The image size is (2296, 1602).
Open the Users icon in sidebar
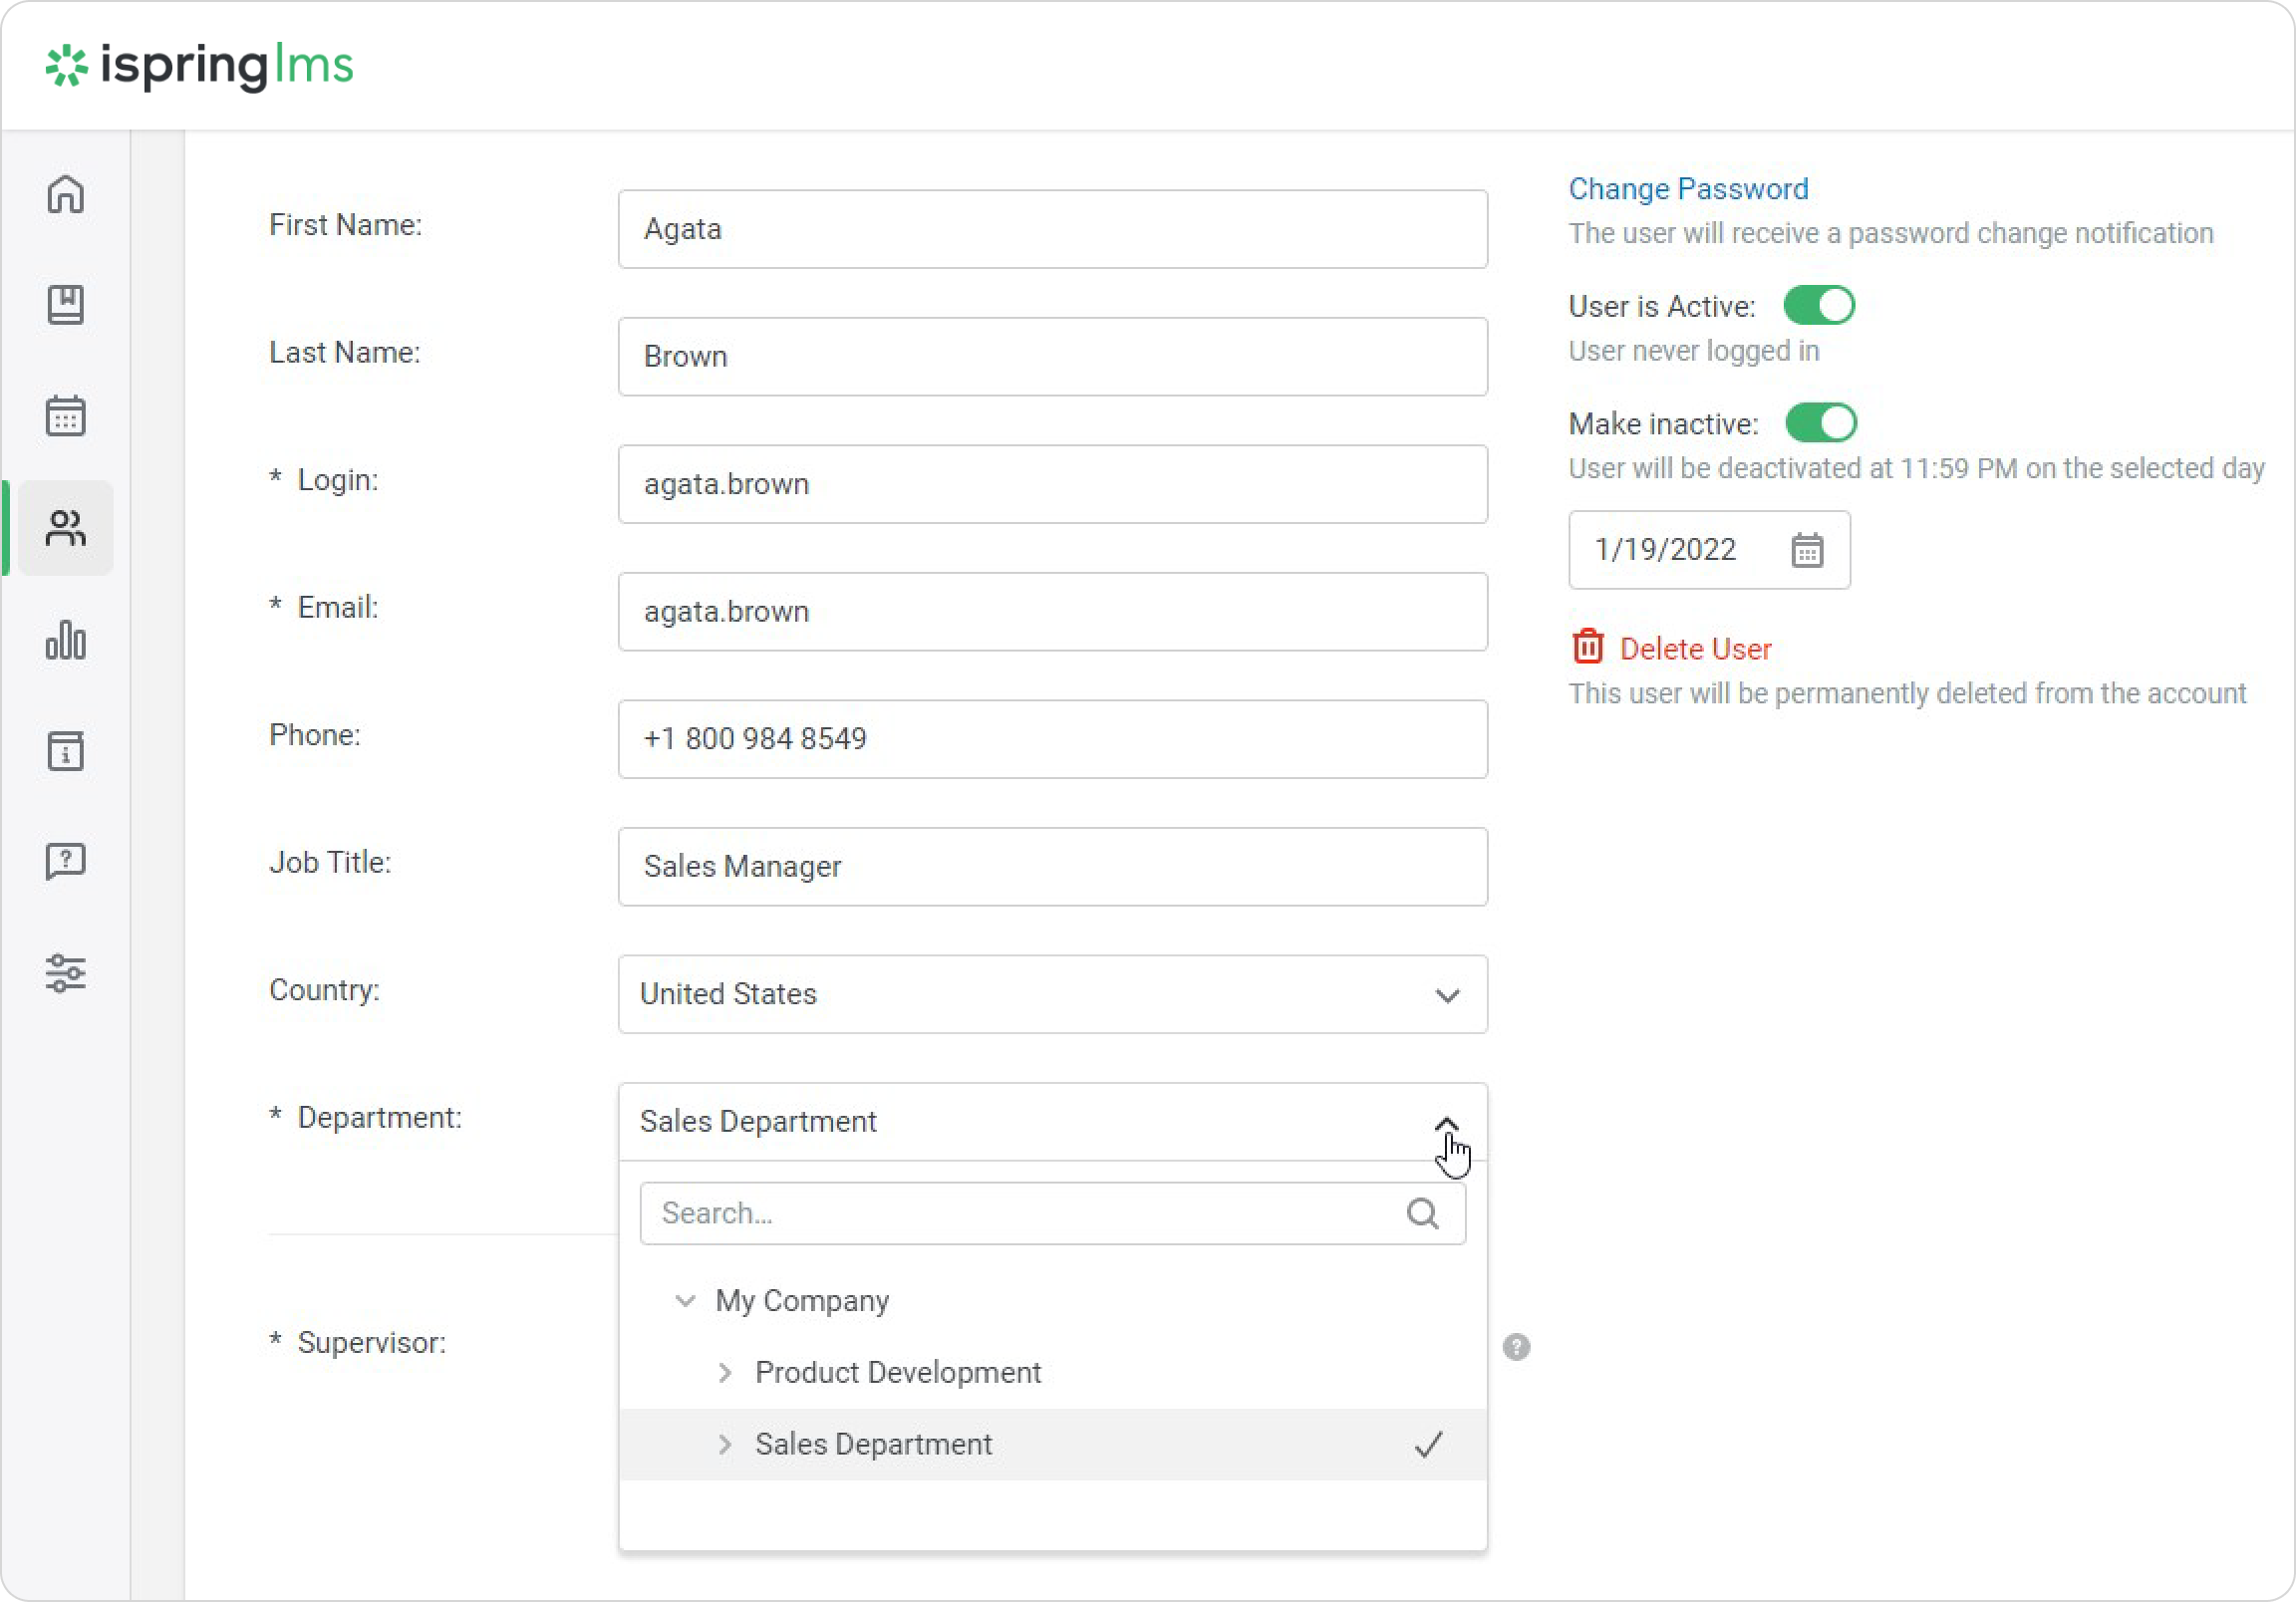[x=66, y=528]
